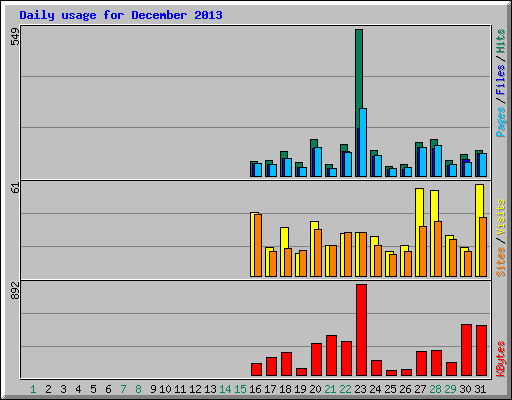Viewport: 512px width, 400px height.
Task: Click day 10 on the x-axis
Action: click(x=165, y=389)
